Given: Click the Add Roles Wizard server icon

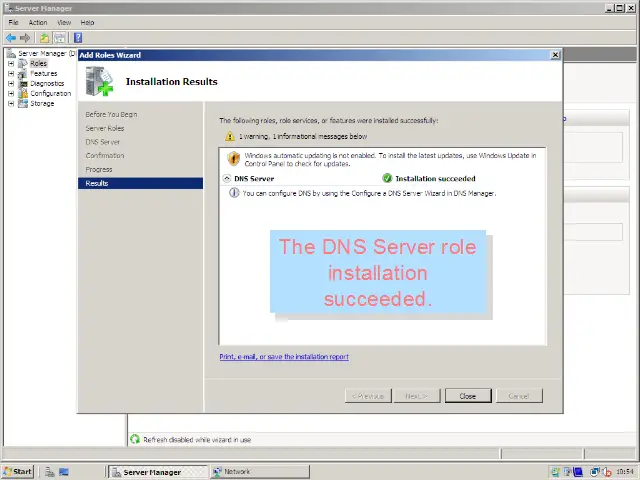Looking at the screenshot, I should click(x=99, y=81).
